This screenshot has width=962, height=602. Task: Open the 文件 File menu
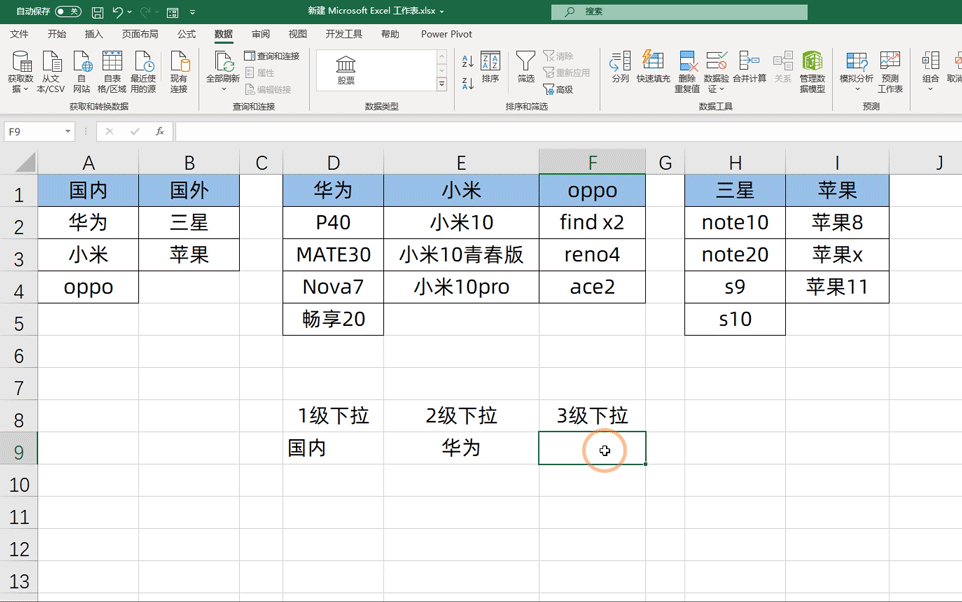pos(19,34)
